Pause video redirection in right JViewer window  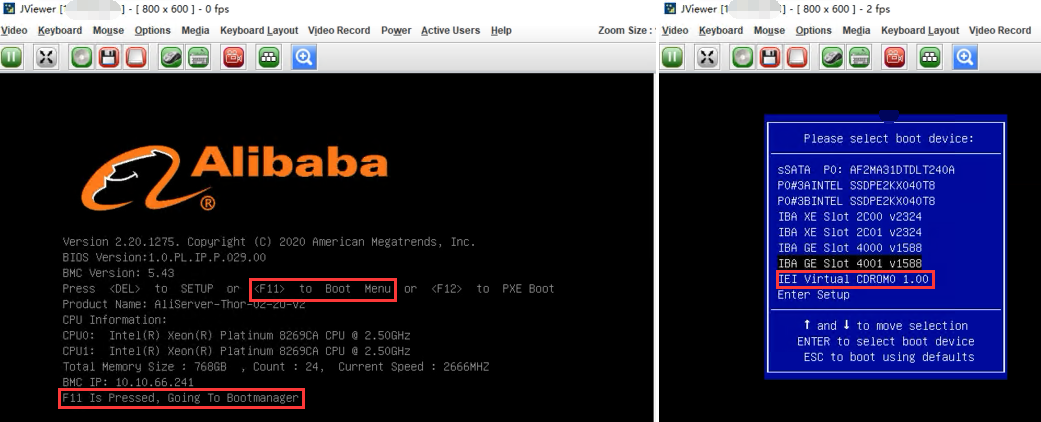tap(673, 58)
